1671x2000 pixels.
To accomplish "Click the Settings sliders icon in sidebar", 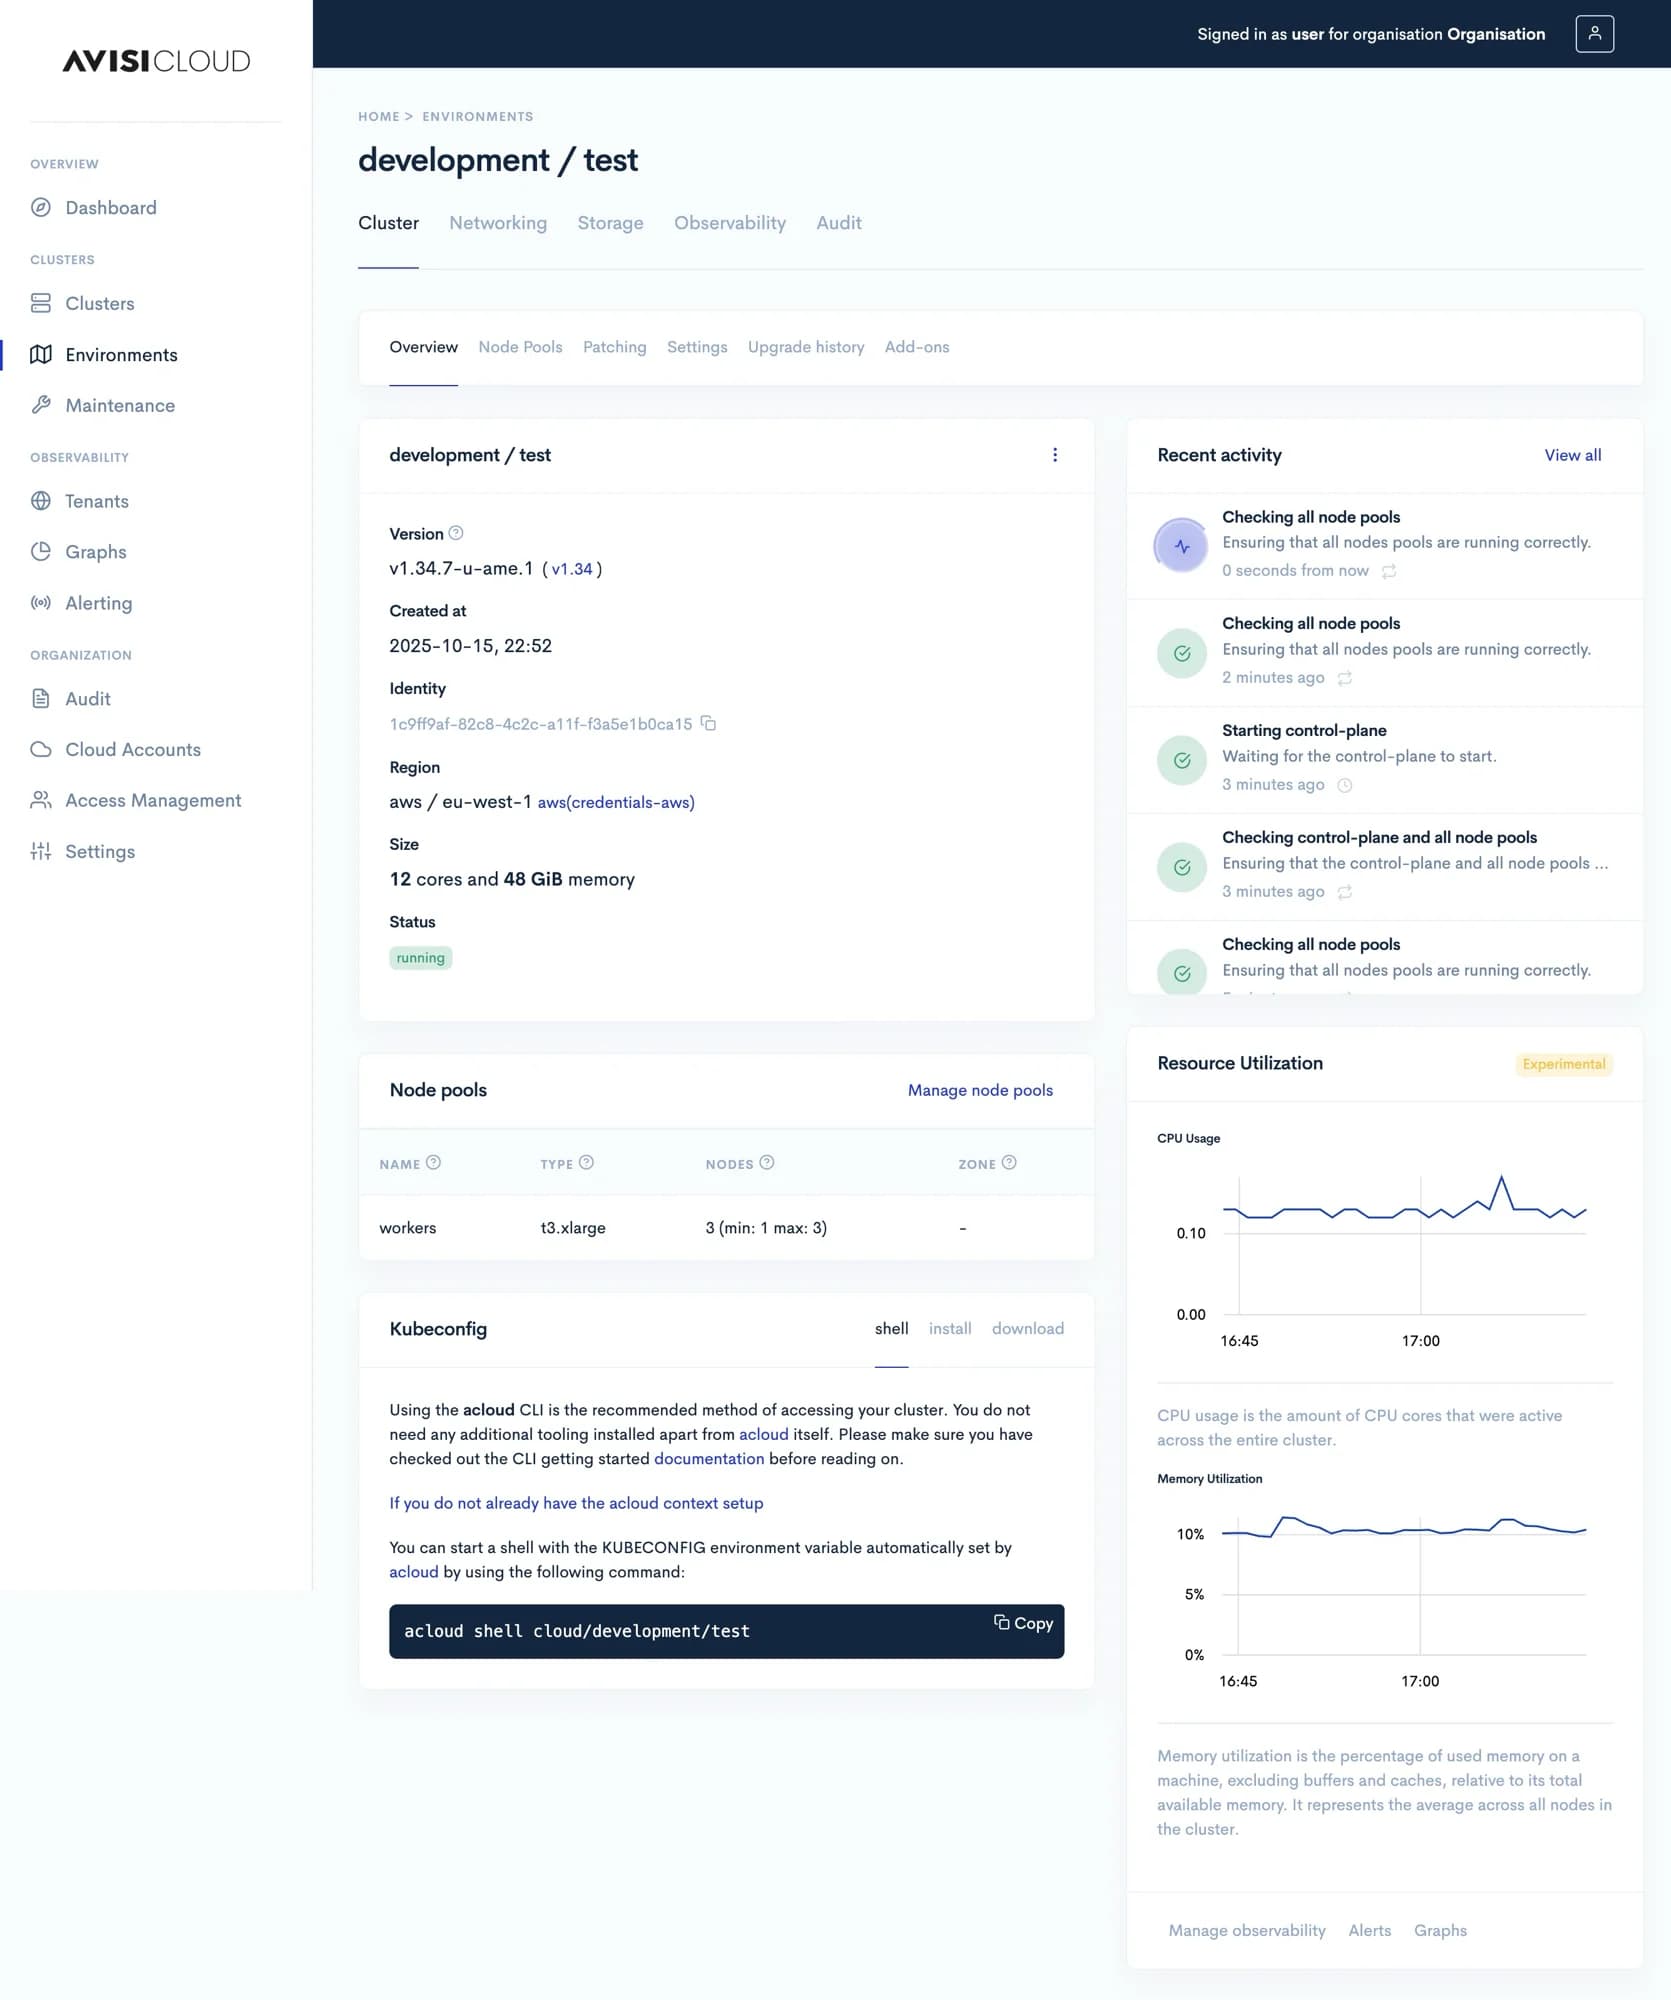I will click(41, 851).
